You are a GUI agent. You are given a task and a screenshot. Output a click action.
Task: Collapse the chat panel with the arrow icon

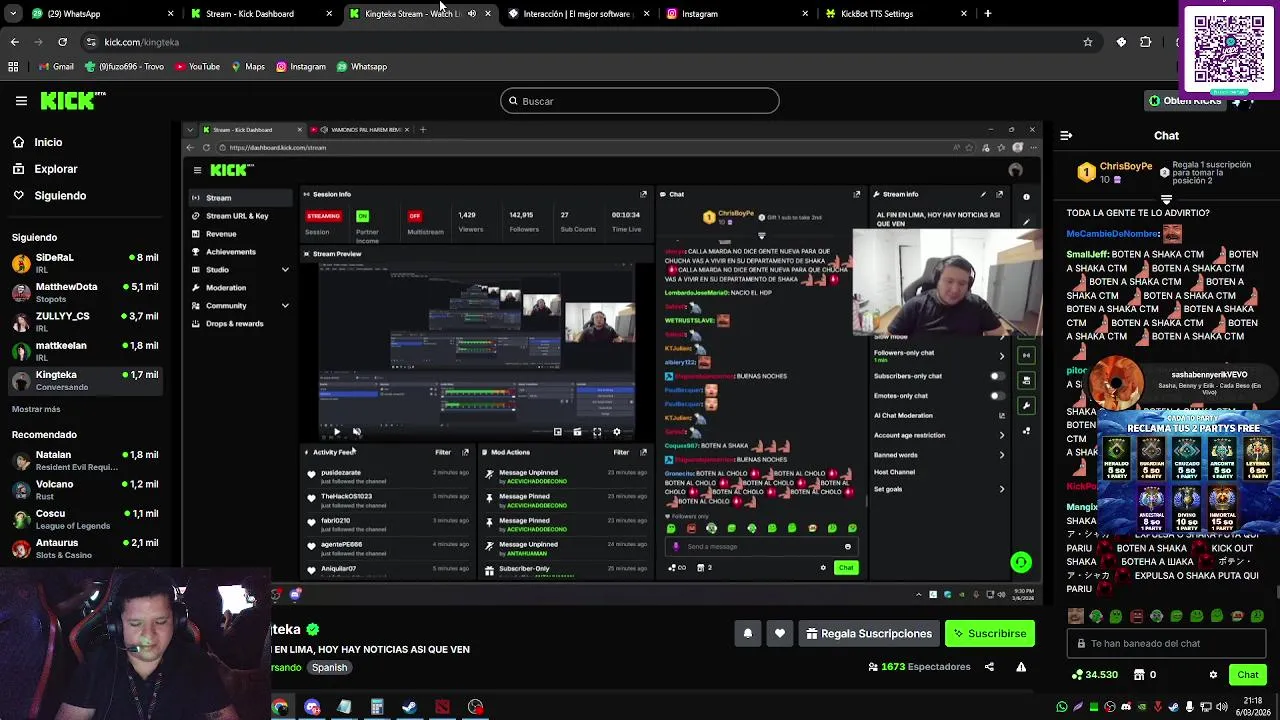click(x=1066, y=135)
